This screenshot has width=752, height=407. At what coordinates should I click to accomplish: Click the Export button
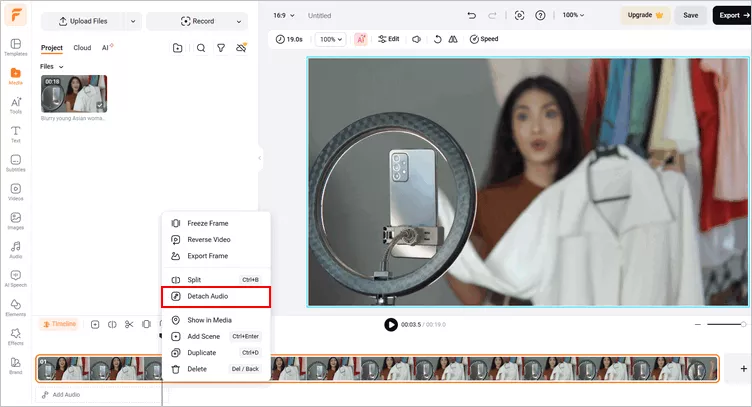click(x=732, y=15)
